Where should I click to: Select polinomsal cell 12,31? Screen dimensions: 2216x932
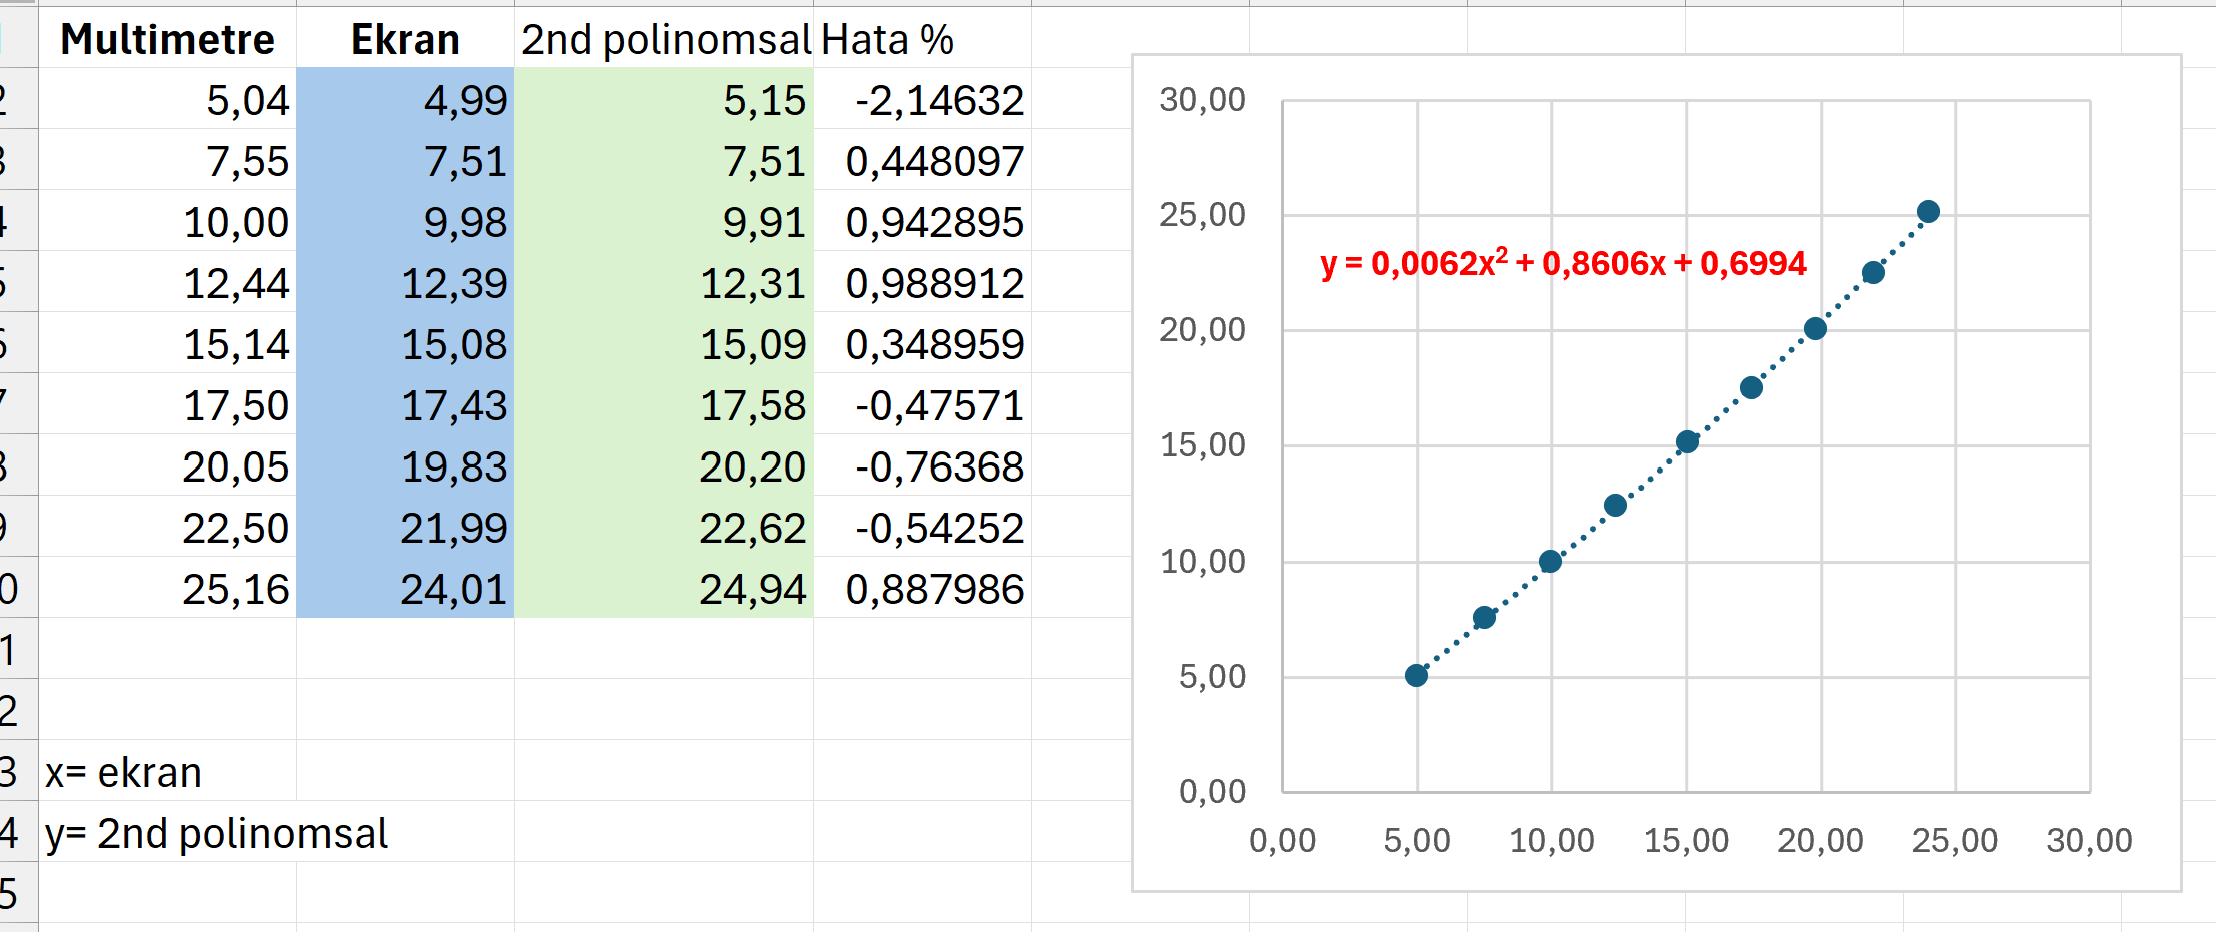(x=664, y=282)
